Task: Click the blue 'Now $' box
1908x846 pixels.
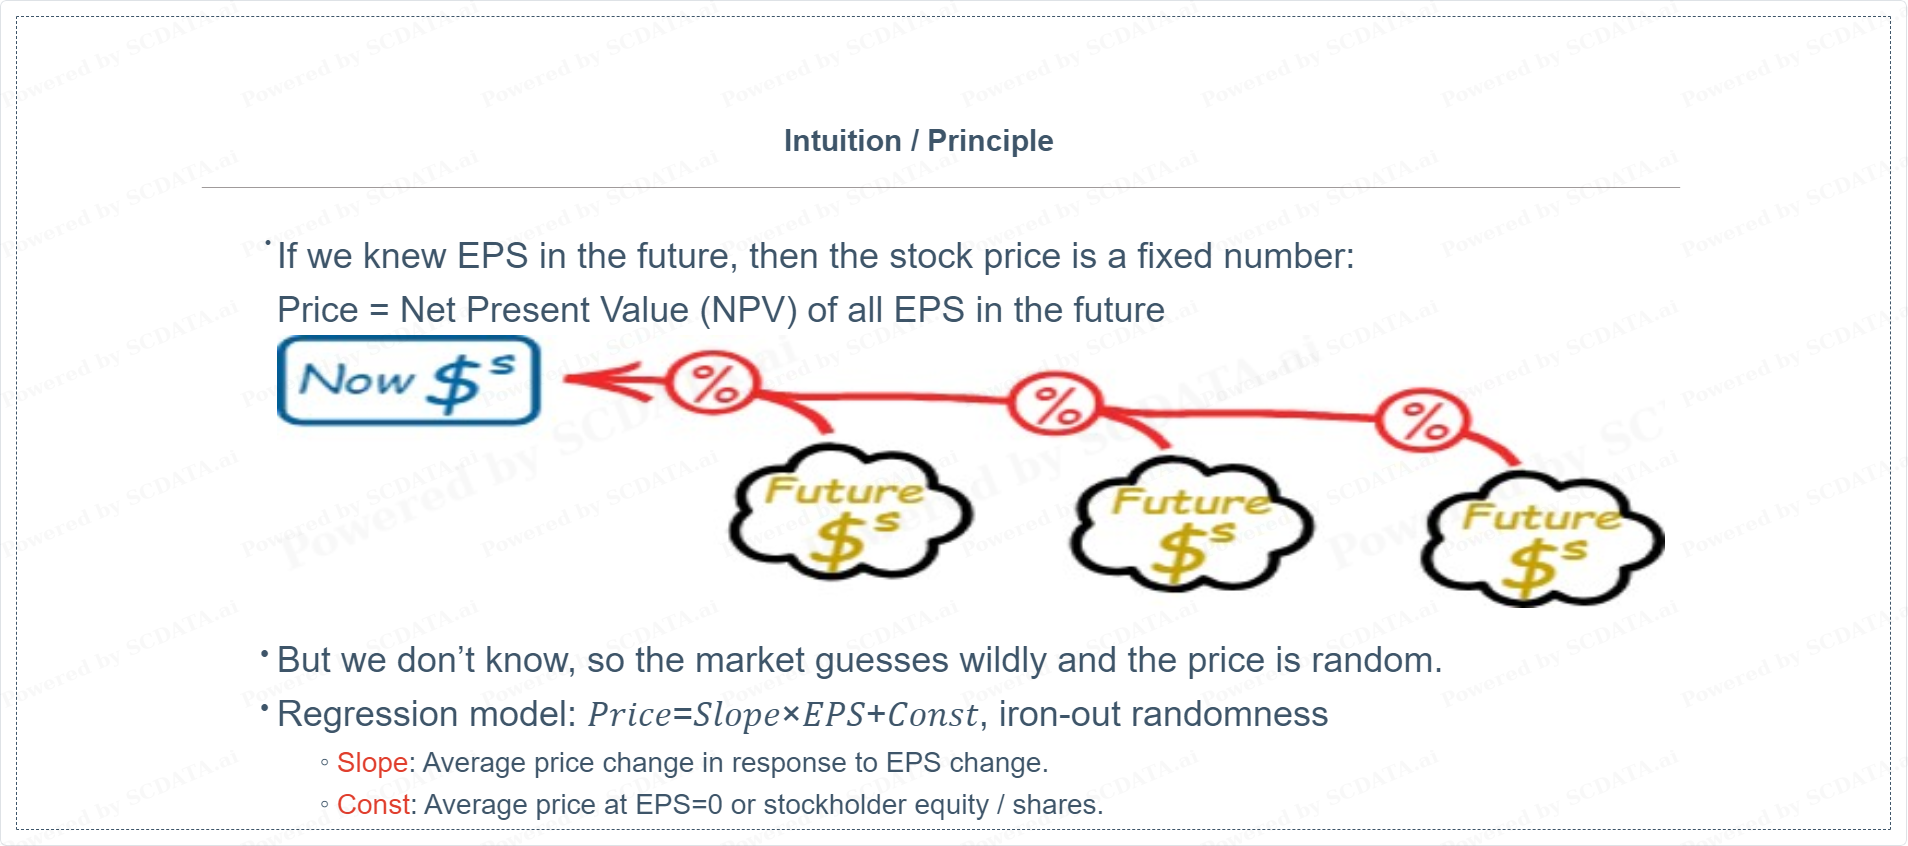Action: [409, 380]
